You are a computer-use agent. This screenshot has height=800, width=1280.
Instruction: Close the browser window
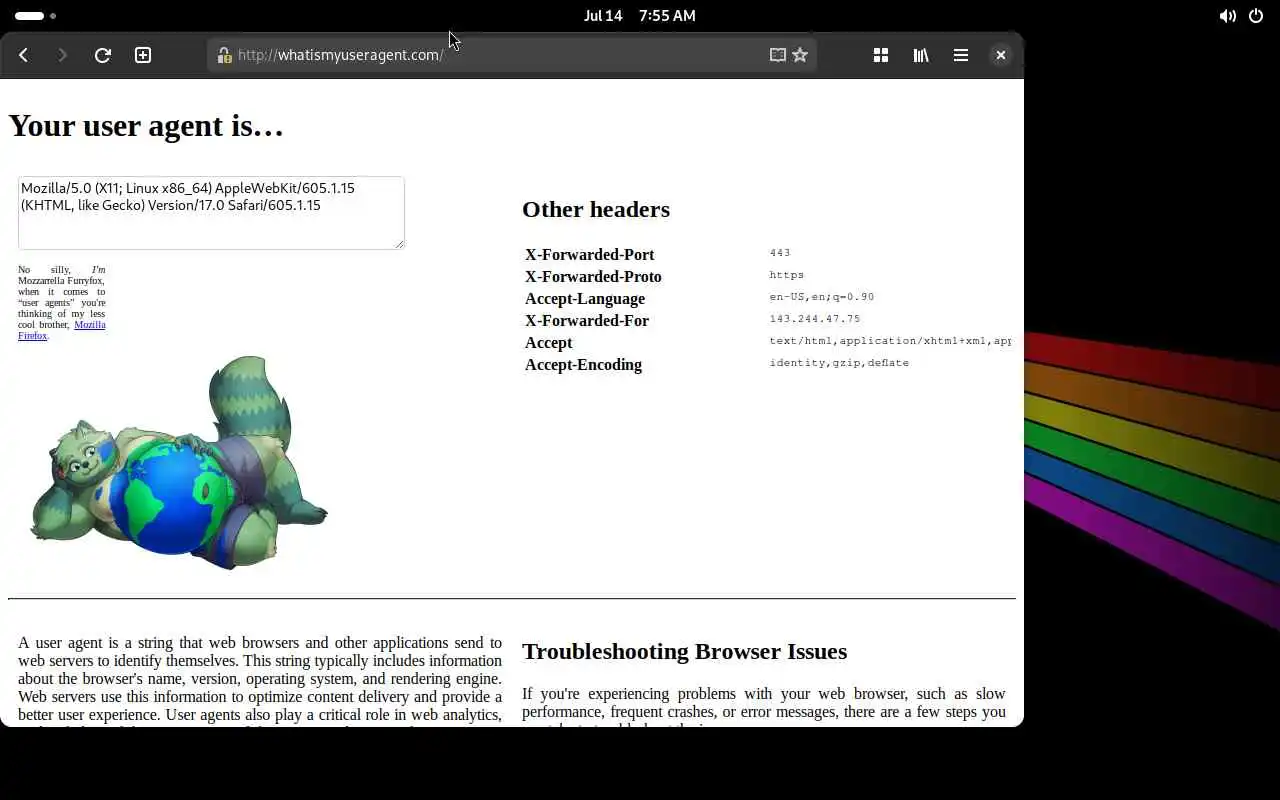pyautogui.click(x=1000, y=55)
